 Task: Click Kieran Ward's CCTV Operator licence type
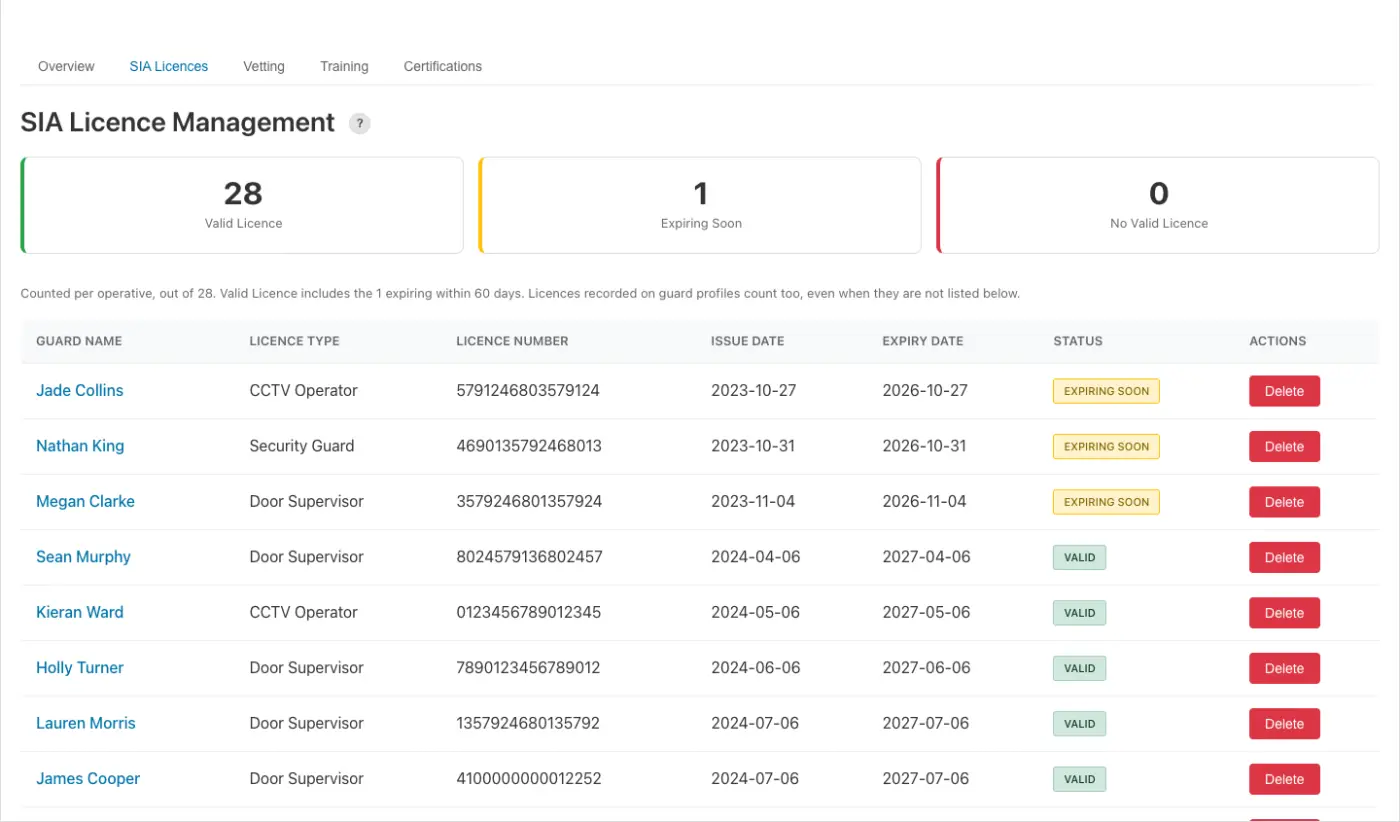tap(303, 612)
